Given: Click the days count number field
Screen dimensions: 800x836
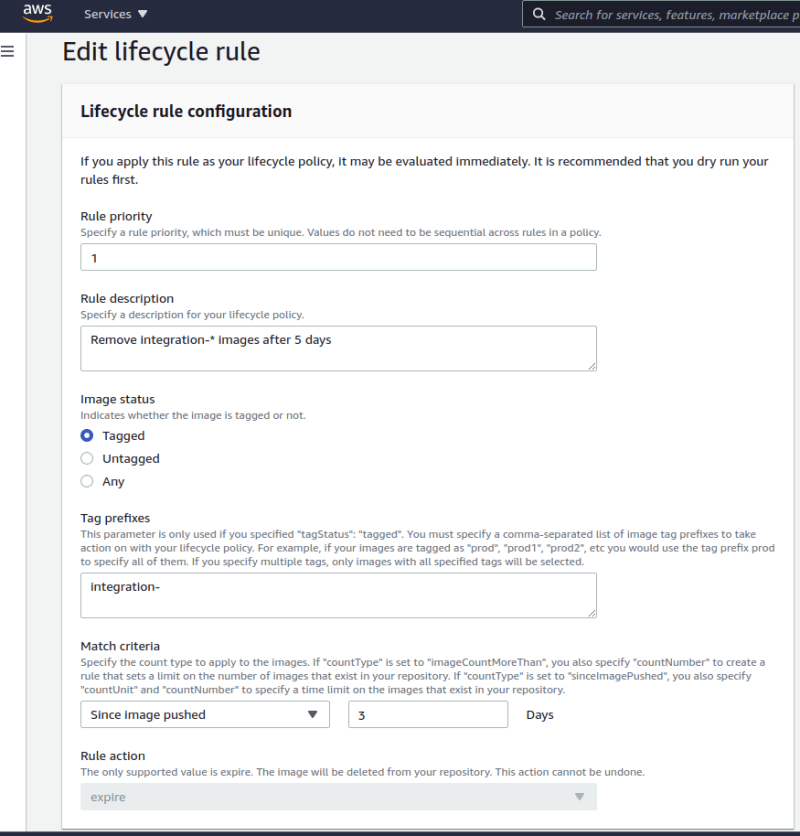Looking at the screenshot, I should click(x=428, y=714).
